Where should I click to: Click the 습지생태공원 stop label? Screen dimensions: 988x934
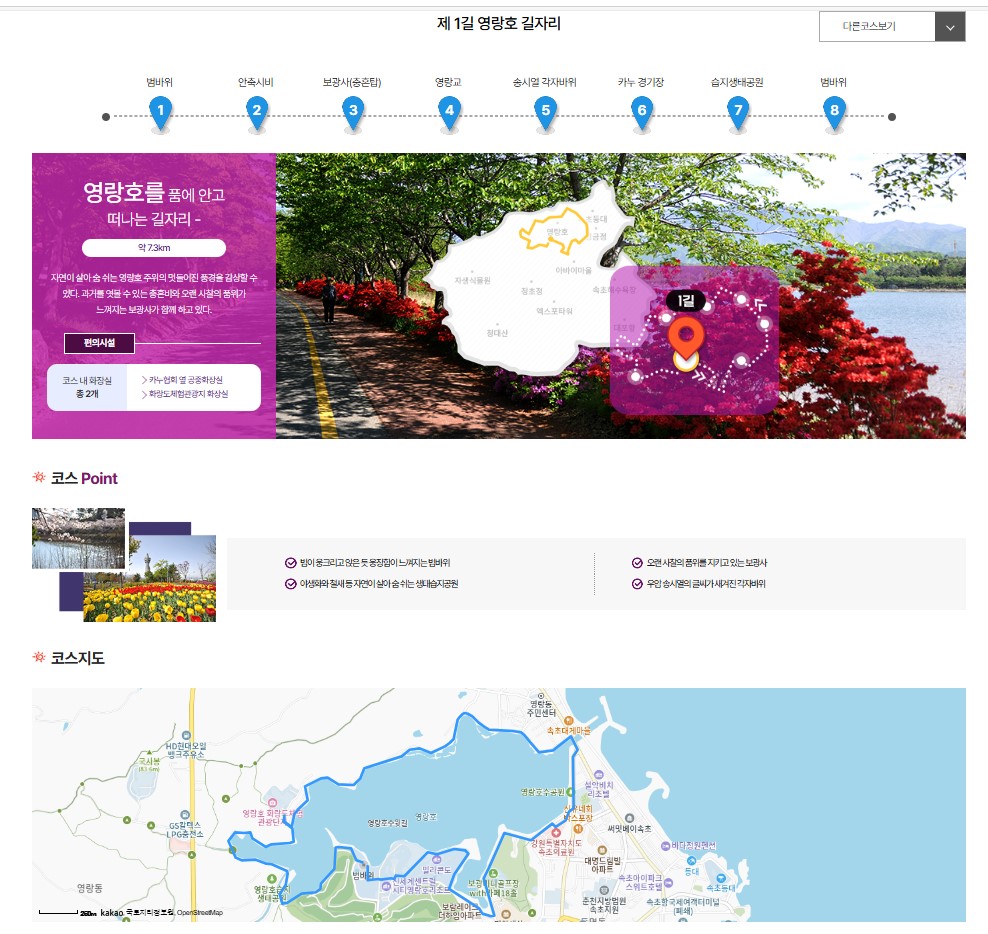pyautogui.click(x=737, y=82)
